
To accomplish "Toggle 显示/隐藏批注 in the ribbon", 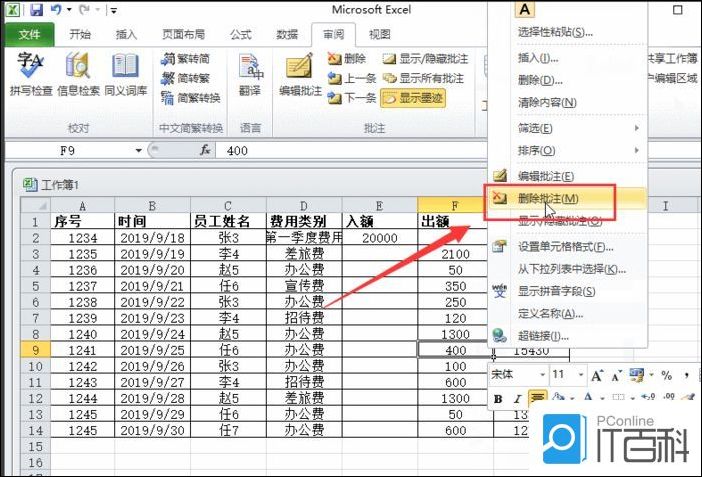I will pos(425,59).
